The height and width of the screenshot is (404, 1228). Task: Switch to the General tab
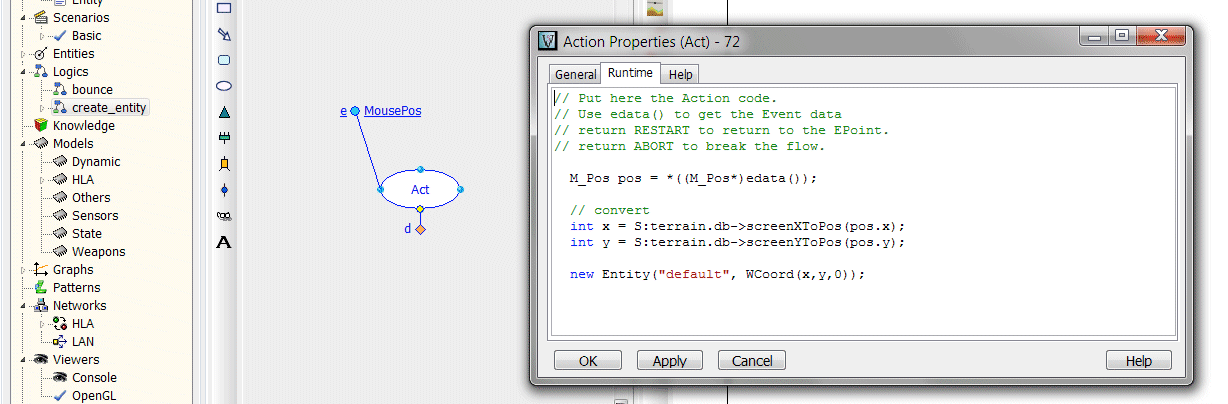point(575,74)
